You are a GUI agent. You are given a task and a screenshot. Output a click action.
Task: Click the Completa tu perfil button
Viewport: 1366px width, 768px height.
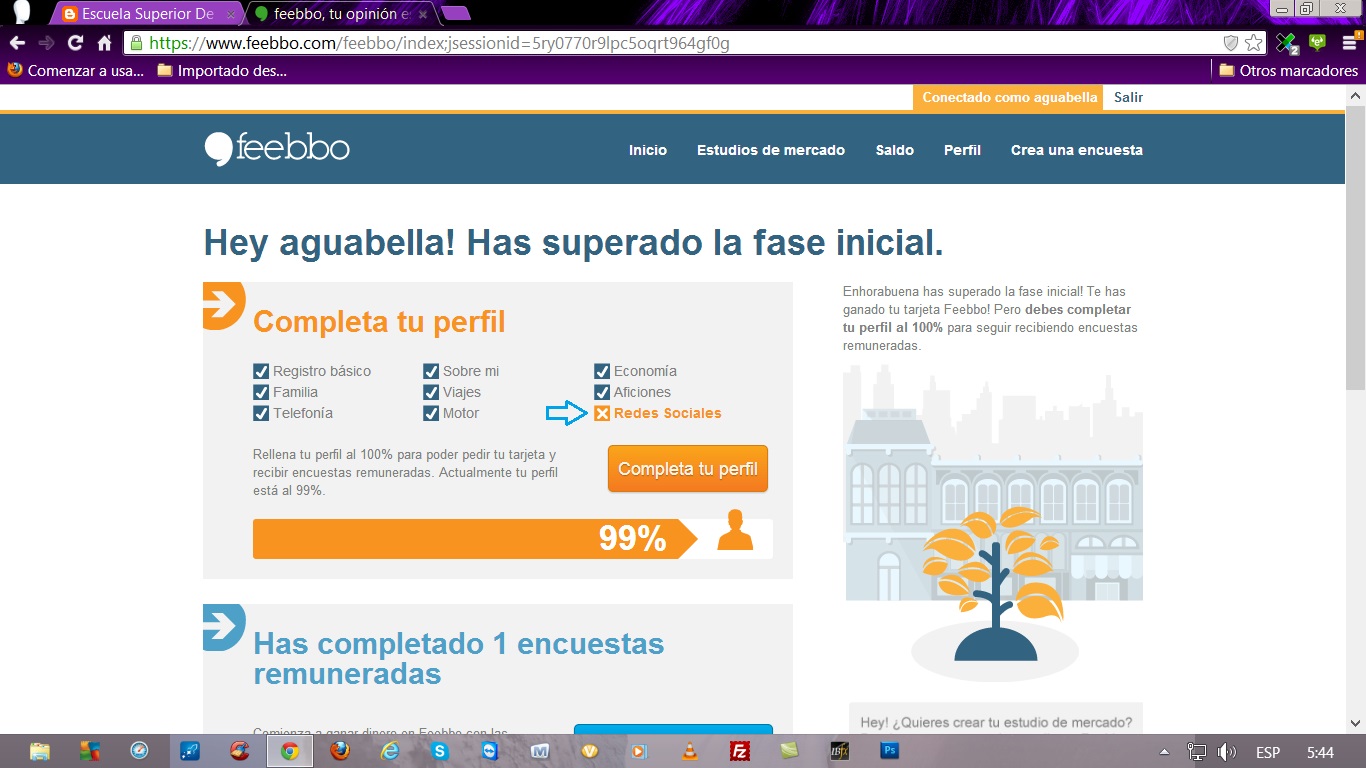[x=687, y=468]
